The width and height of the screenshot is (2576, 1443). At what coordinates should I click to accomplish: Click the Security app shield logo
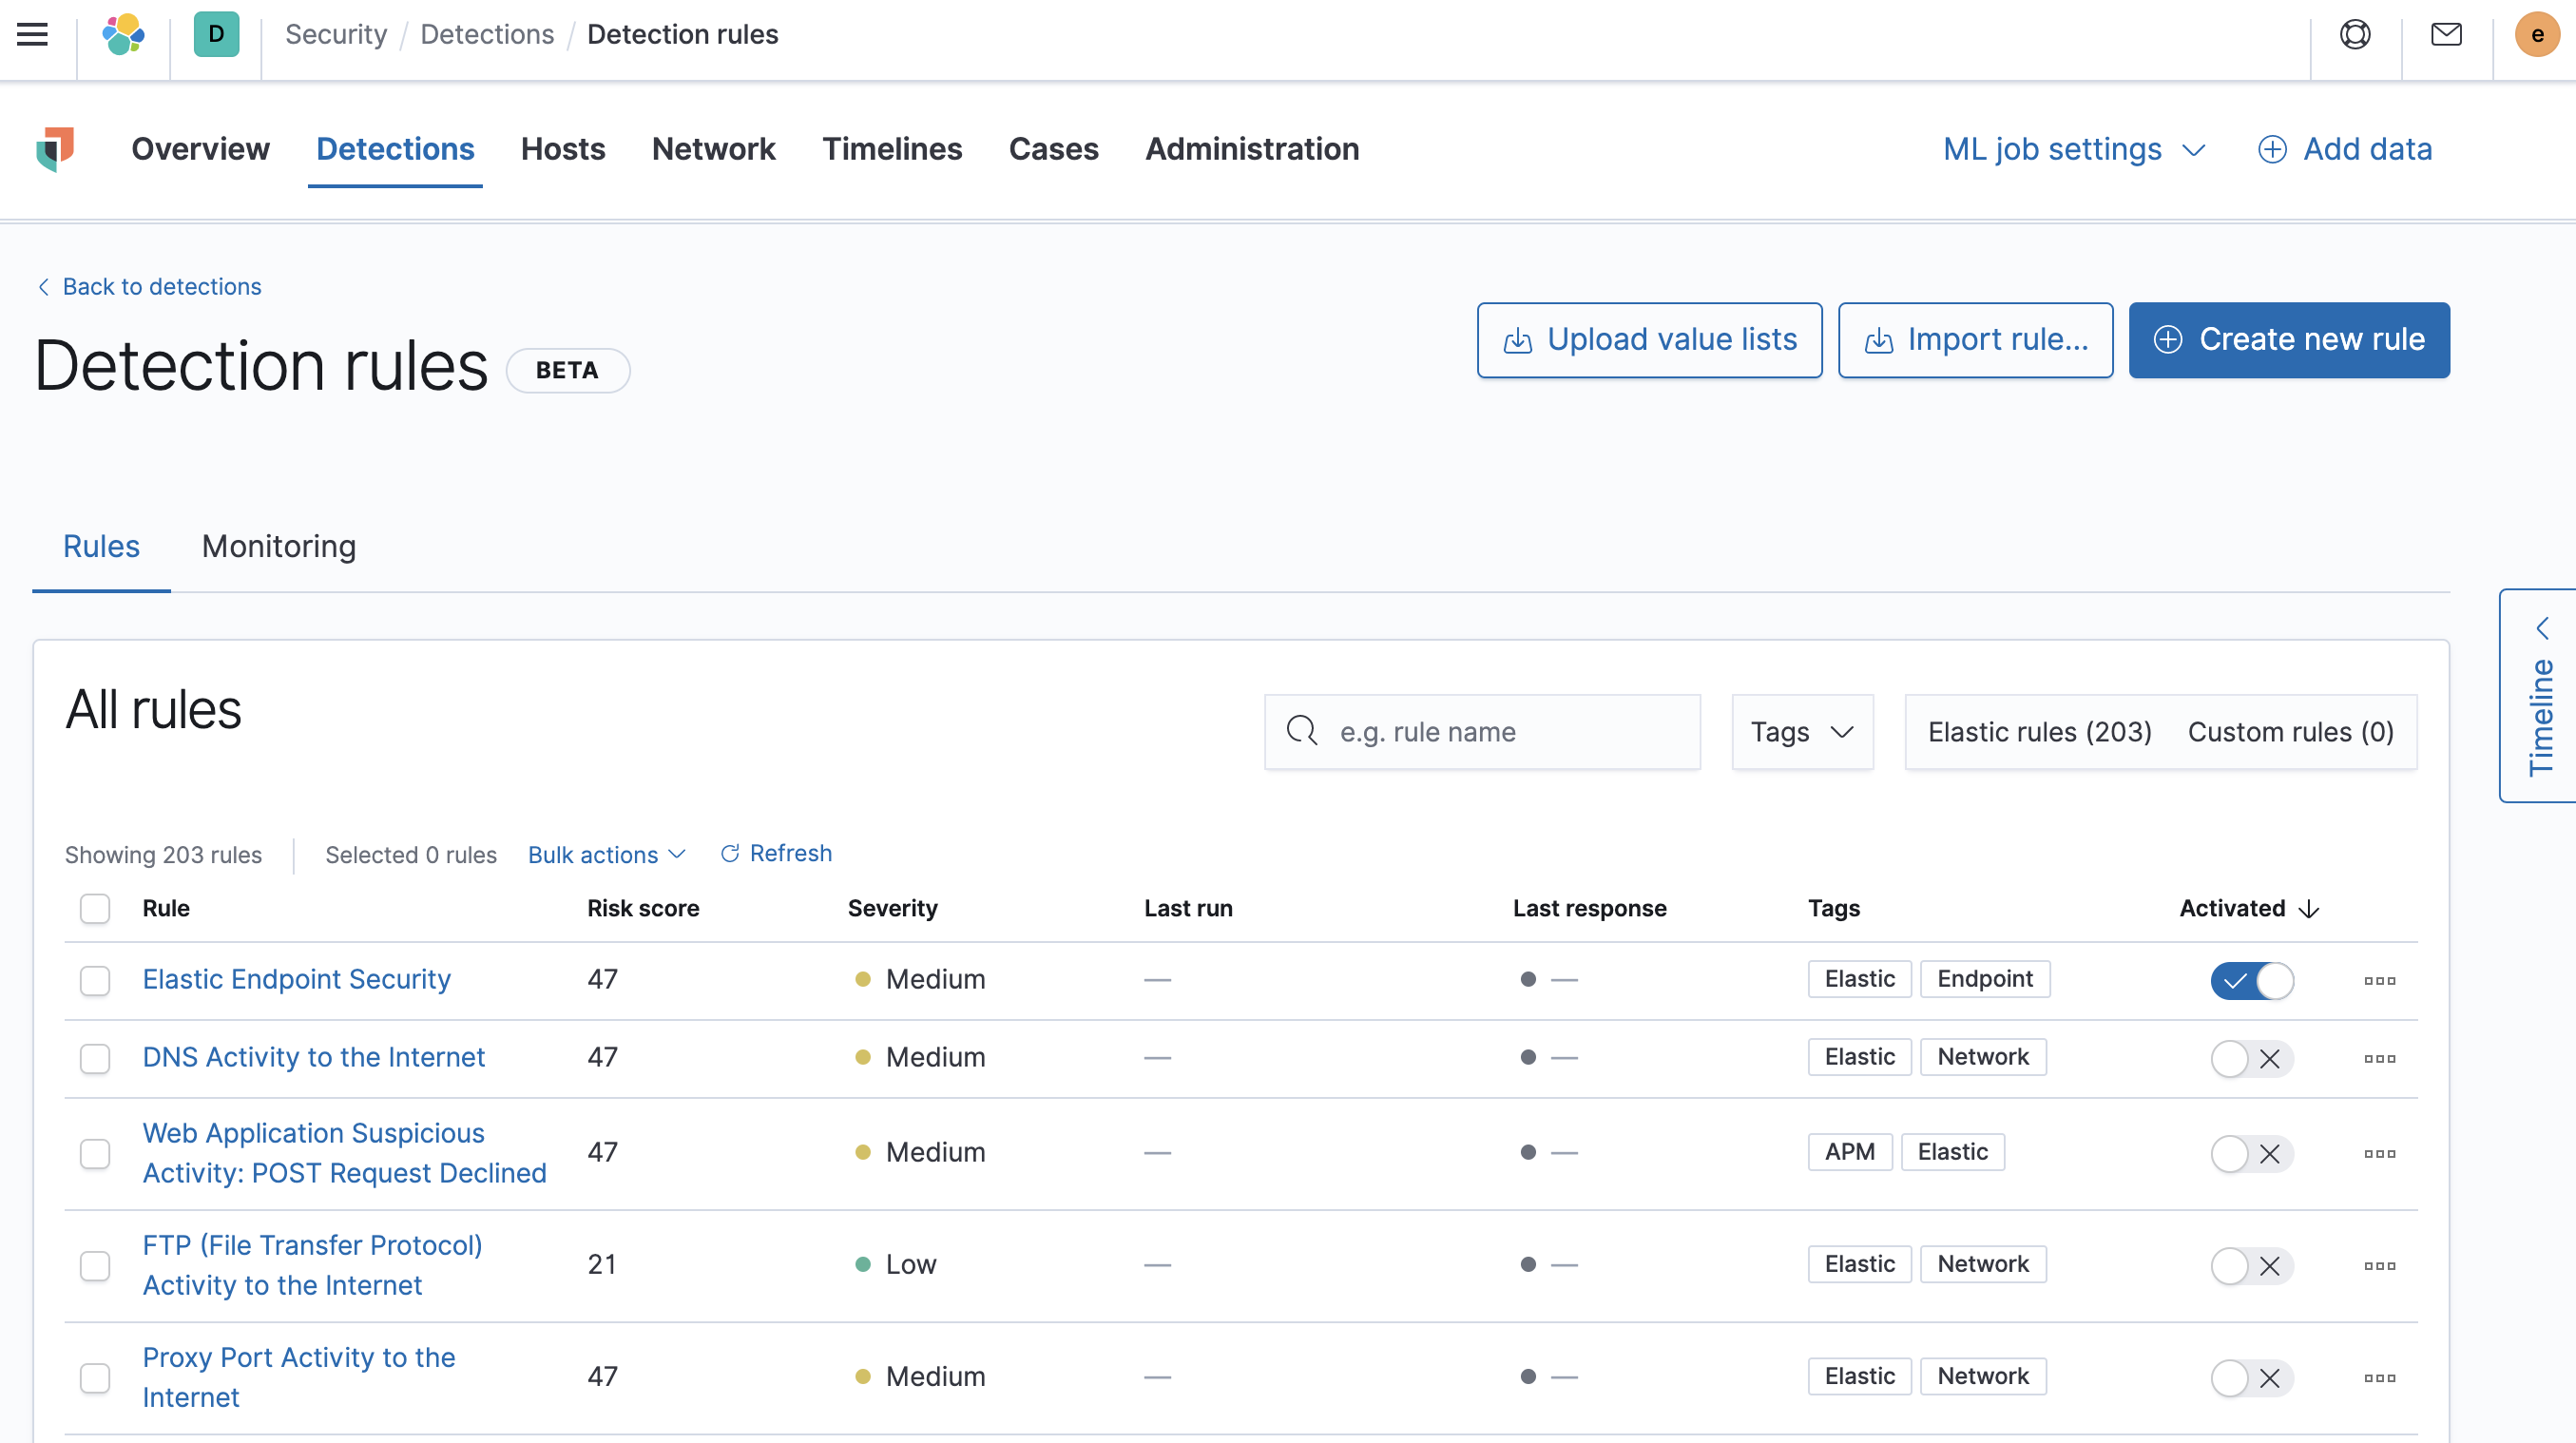(x=56, y=148)
